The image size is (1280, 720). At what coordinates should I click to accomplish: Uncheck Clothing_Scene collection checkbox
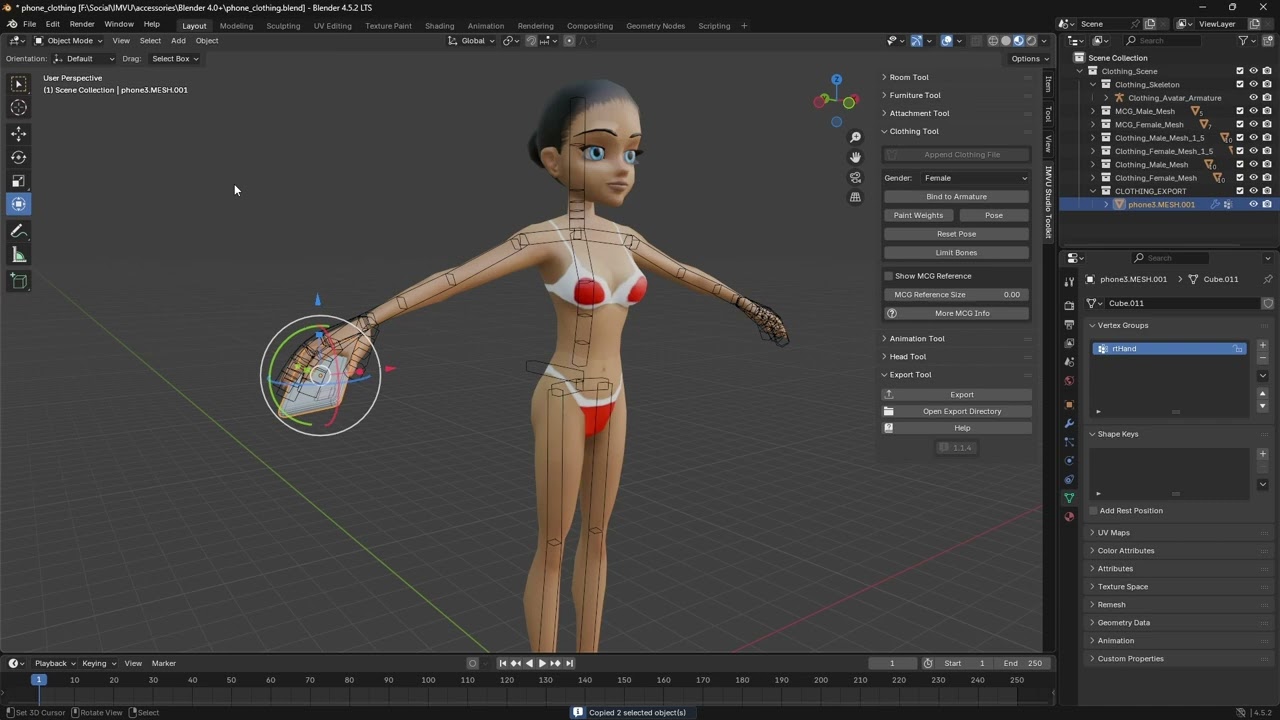[x=1240, y=71]
